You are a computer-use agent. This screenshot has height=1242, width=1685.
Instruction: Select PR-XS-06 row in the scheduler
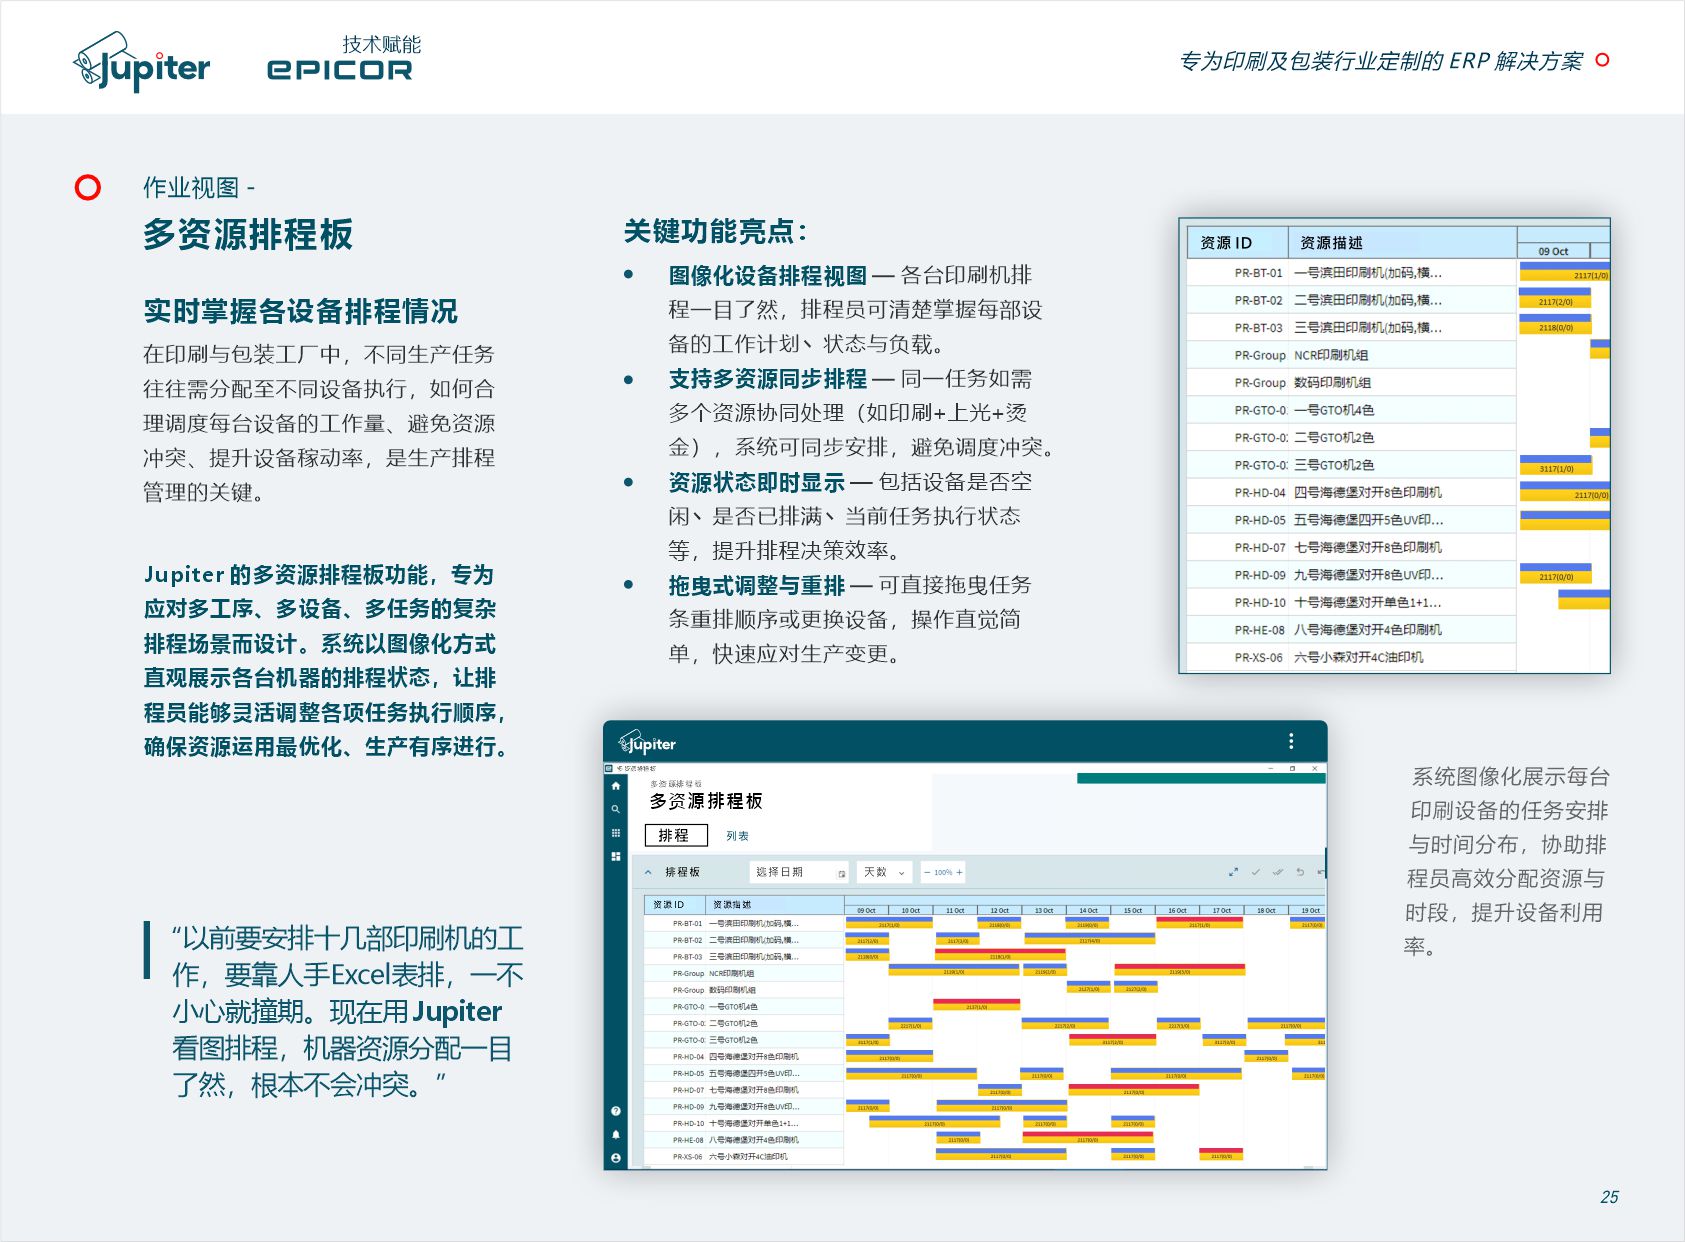[x=743, y=1156]
